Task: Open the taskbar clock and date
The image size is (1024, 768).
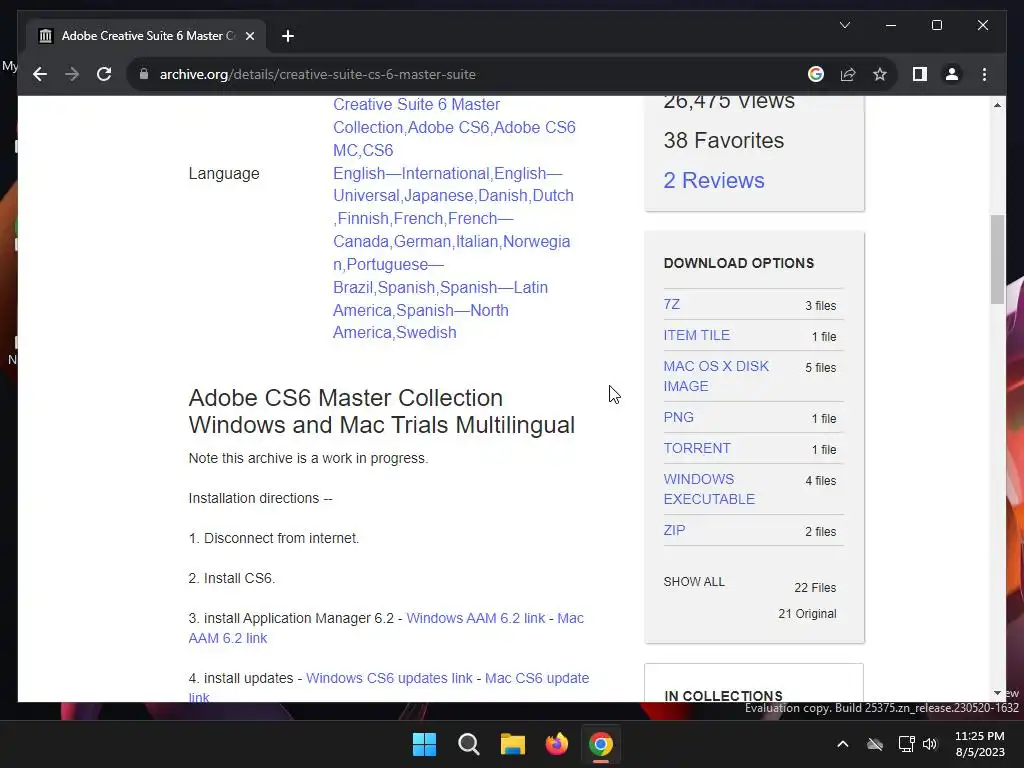Action: click(x=980, y=744)
